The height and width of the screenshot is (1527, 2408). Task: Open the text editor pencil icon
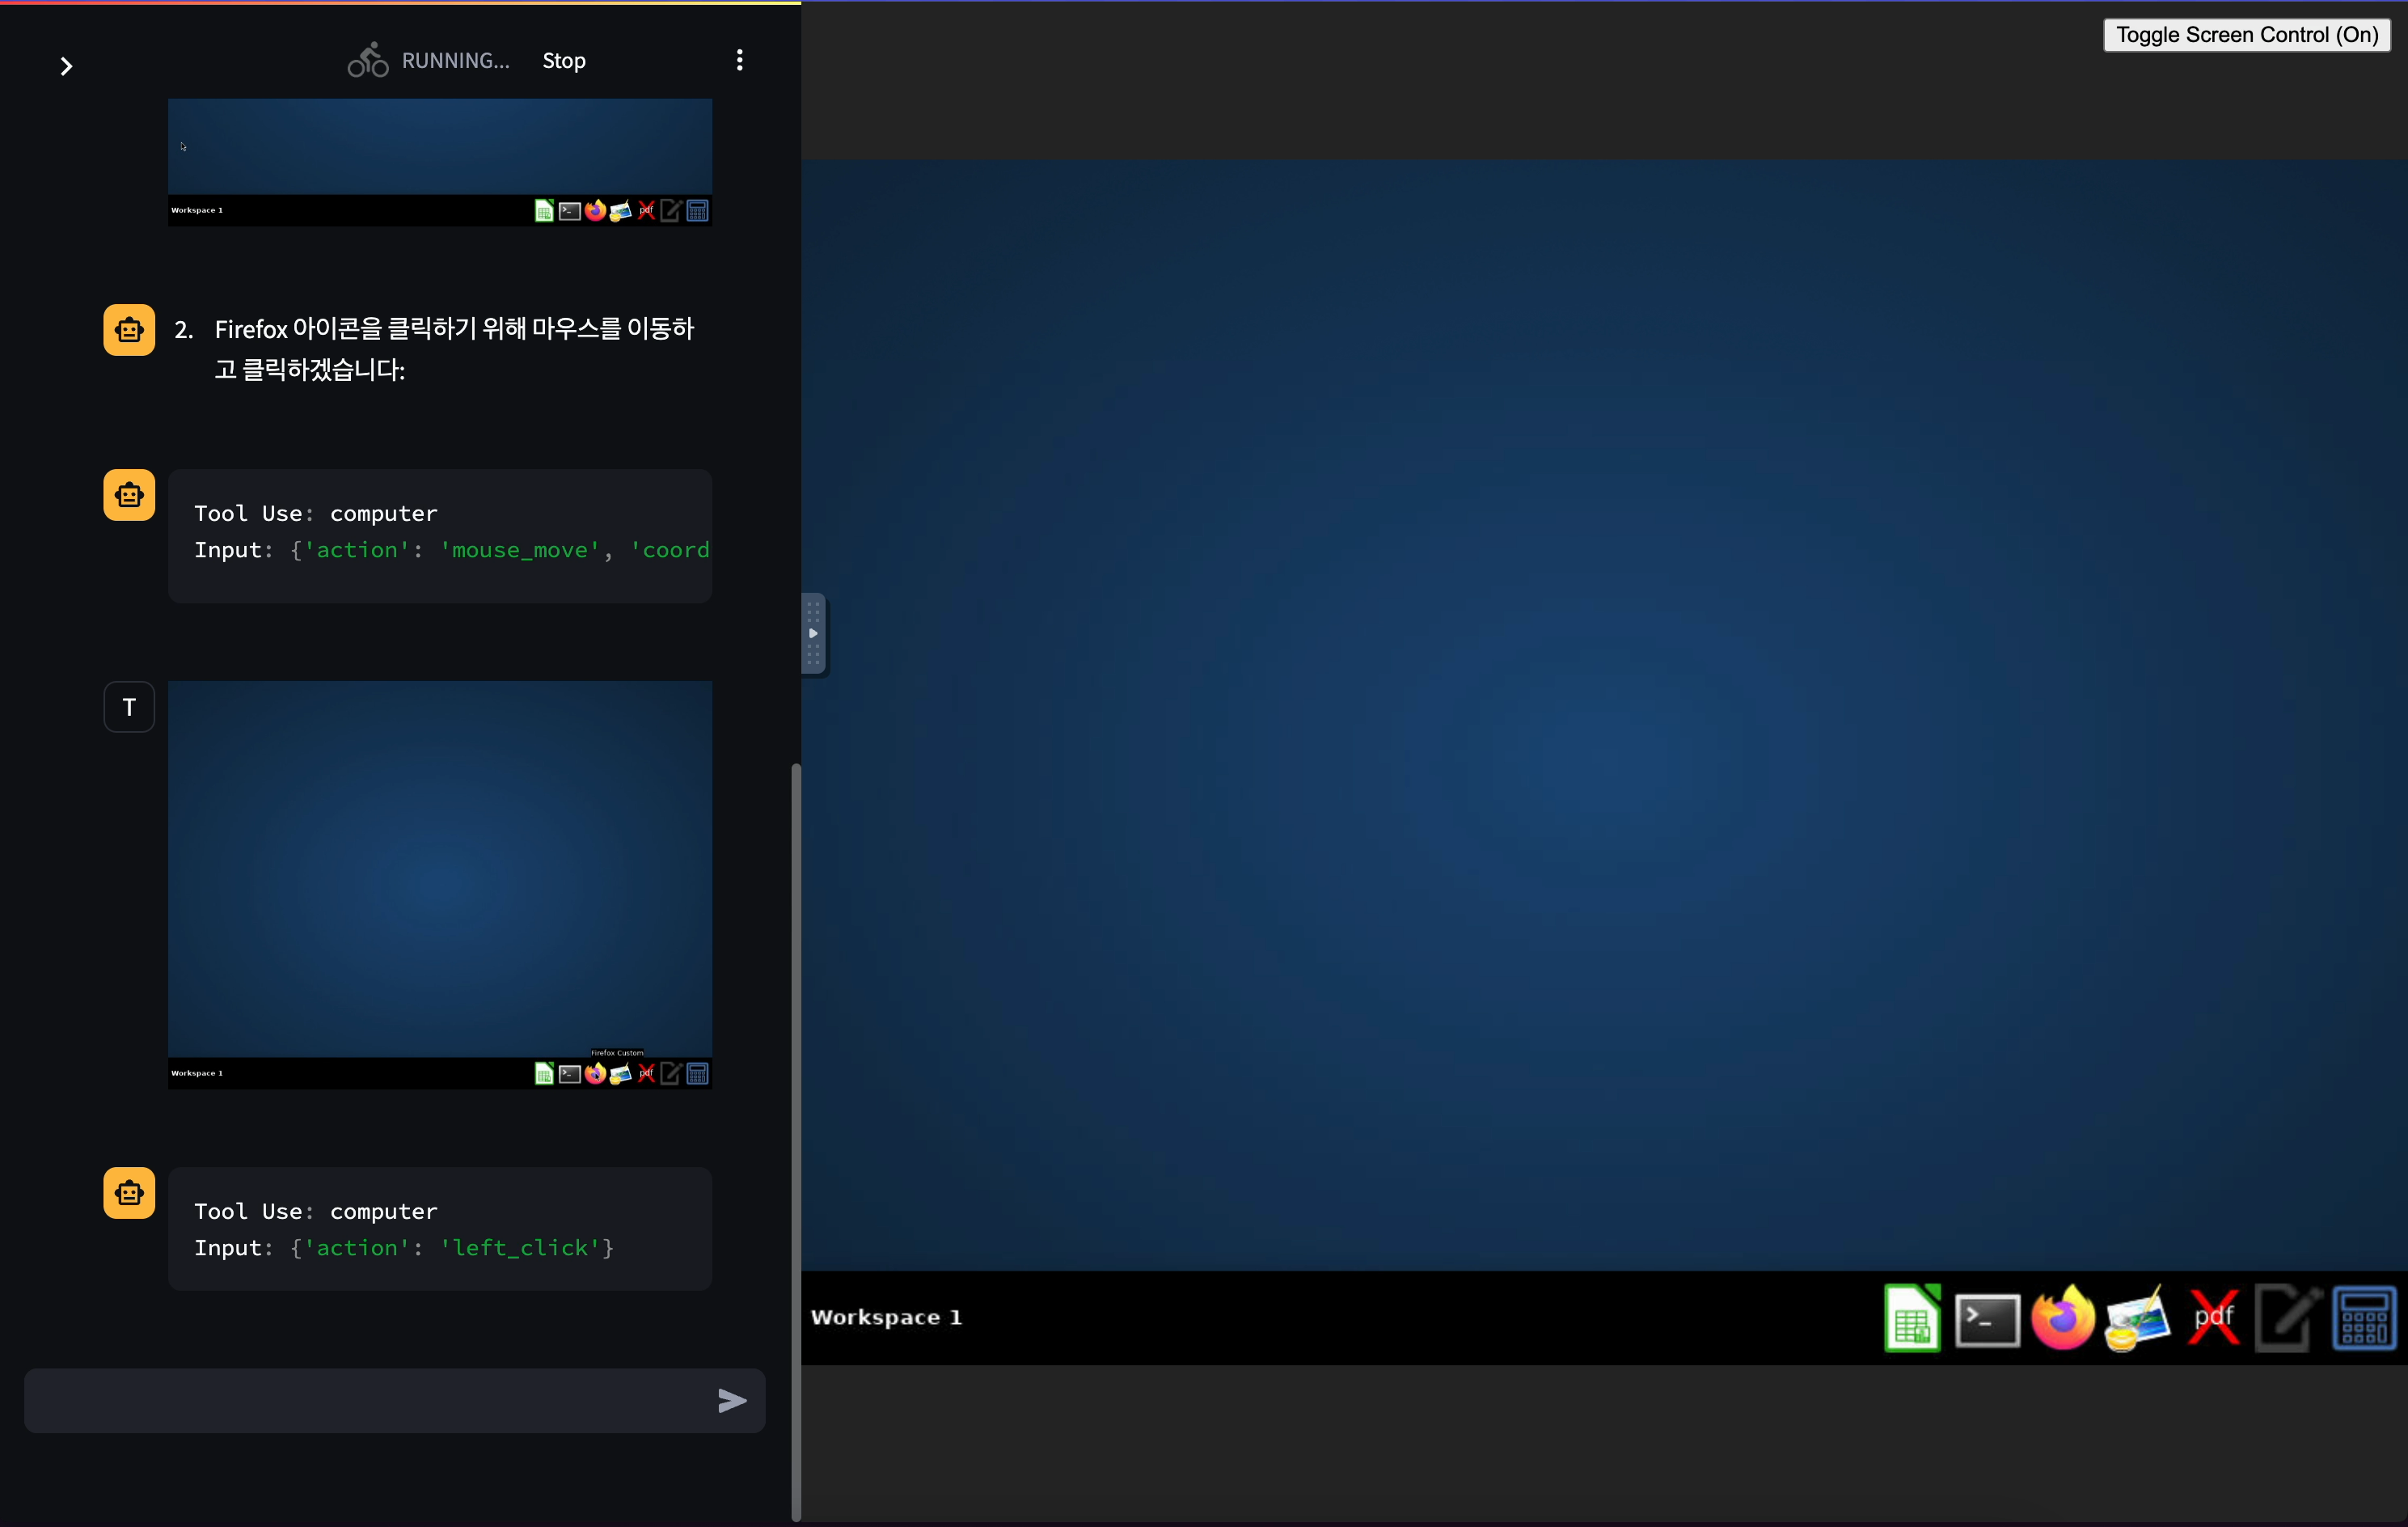click(2287, 1320)
